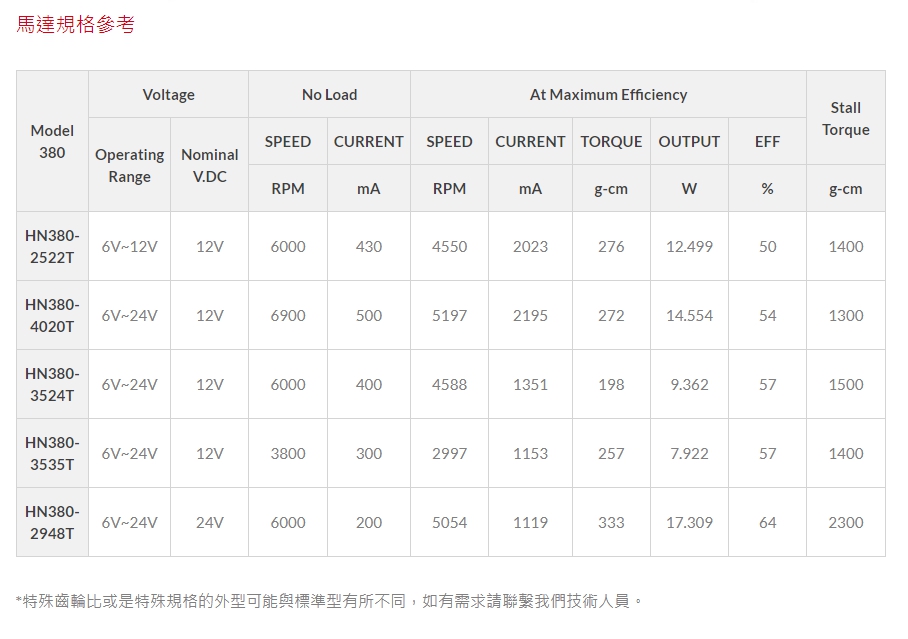Select the OUTPUT column header
The image size is (908, 639).
pos(689,142)
